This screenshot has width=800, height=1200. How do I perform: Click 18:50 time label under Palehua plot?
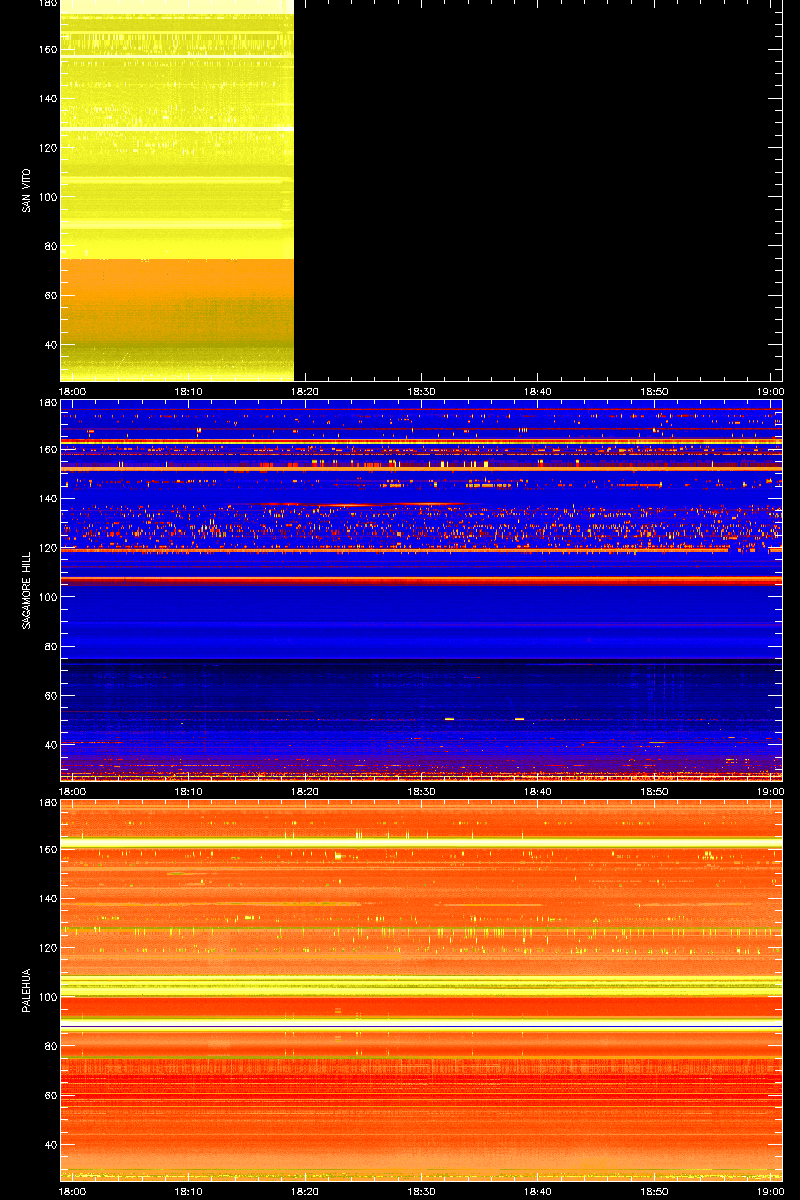655,1191
